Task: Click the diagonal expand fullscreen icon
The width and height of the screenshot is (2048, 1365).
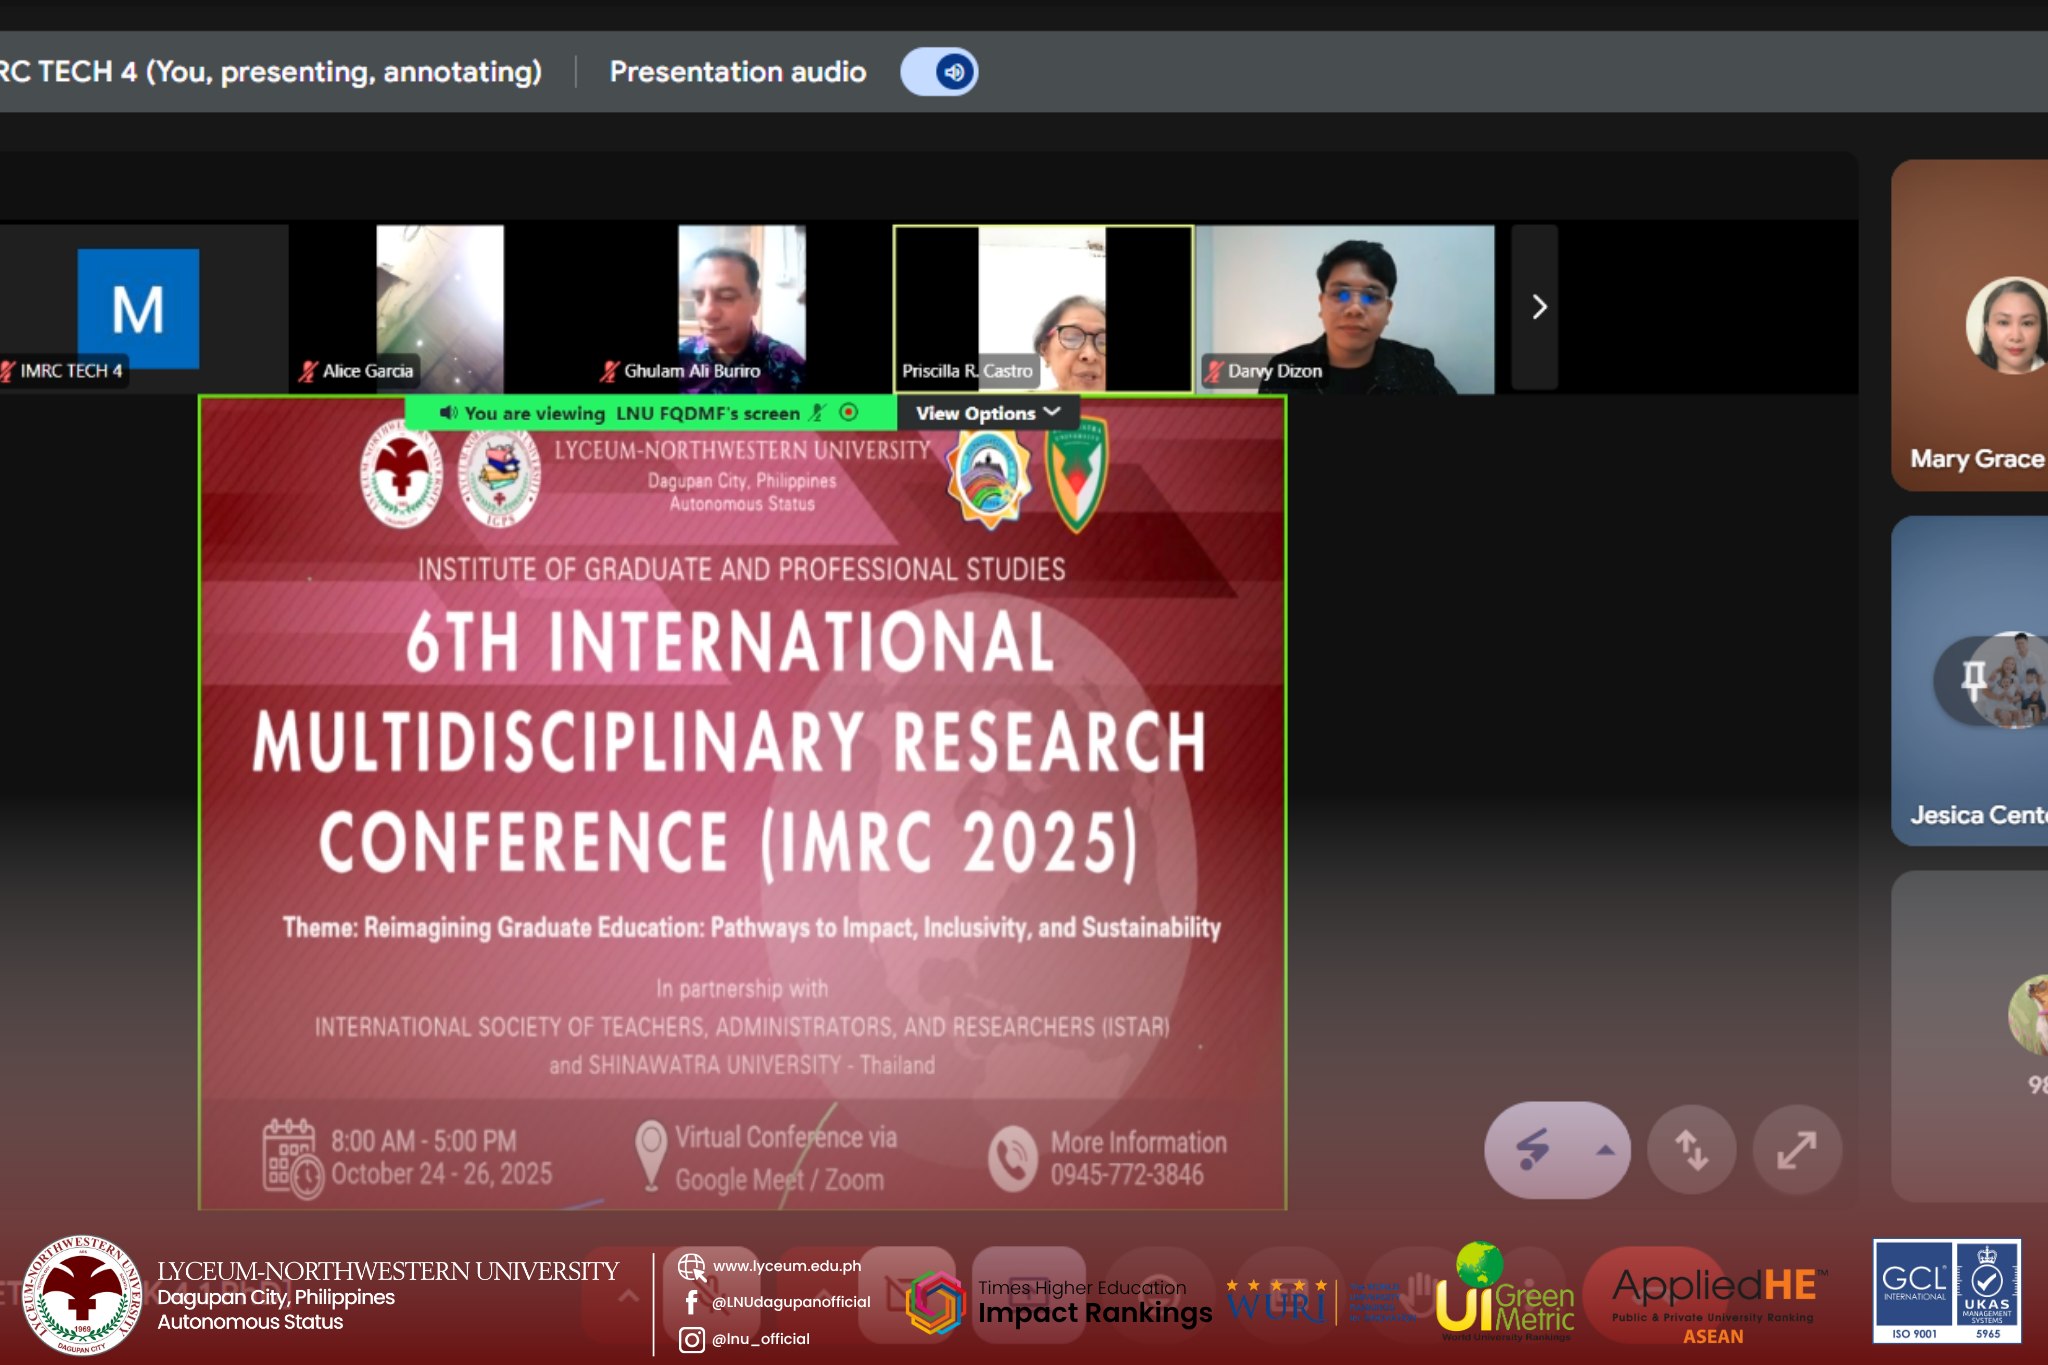Action: (1796, 1150)
